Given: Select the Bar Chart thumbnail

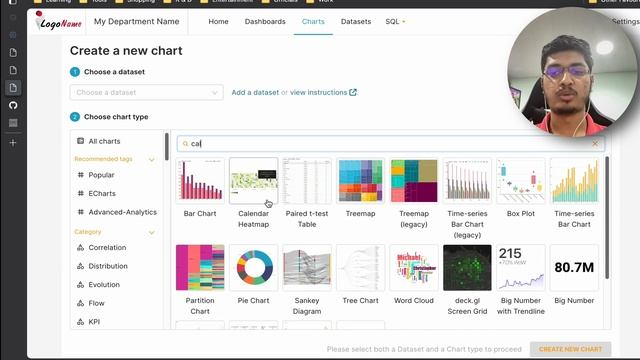Looking at the screenshot, I should point(200,181).
